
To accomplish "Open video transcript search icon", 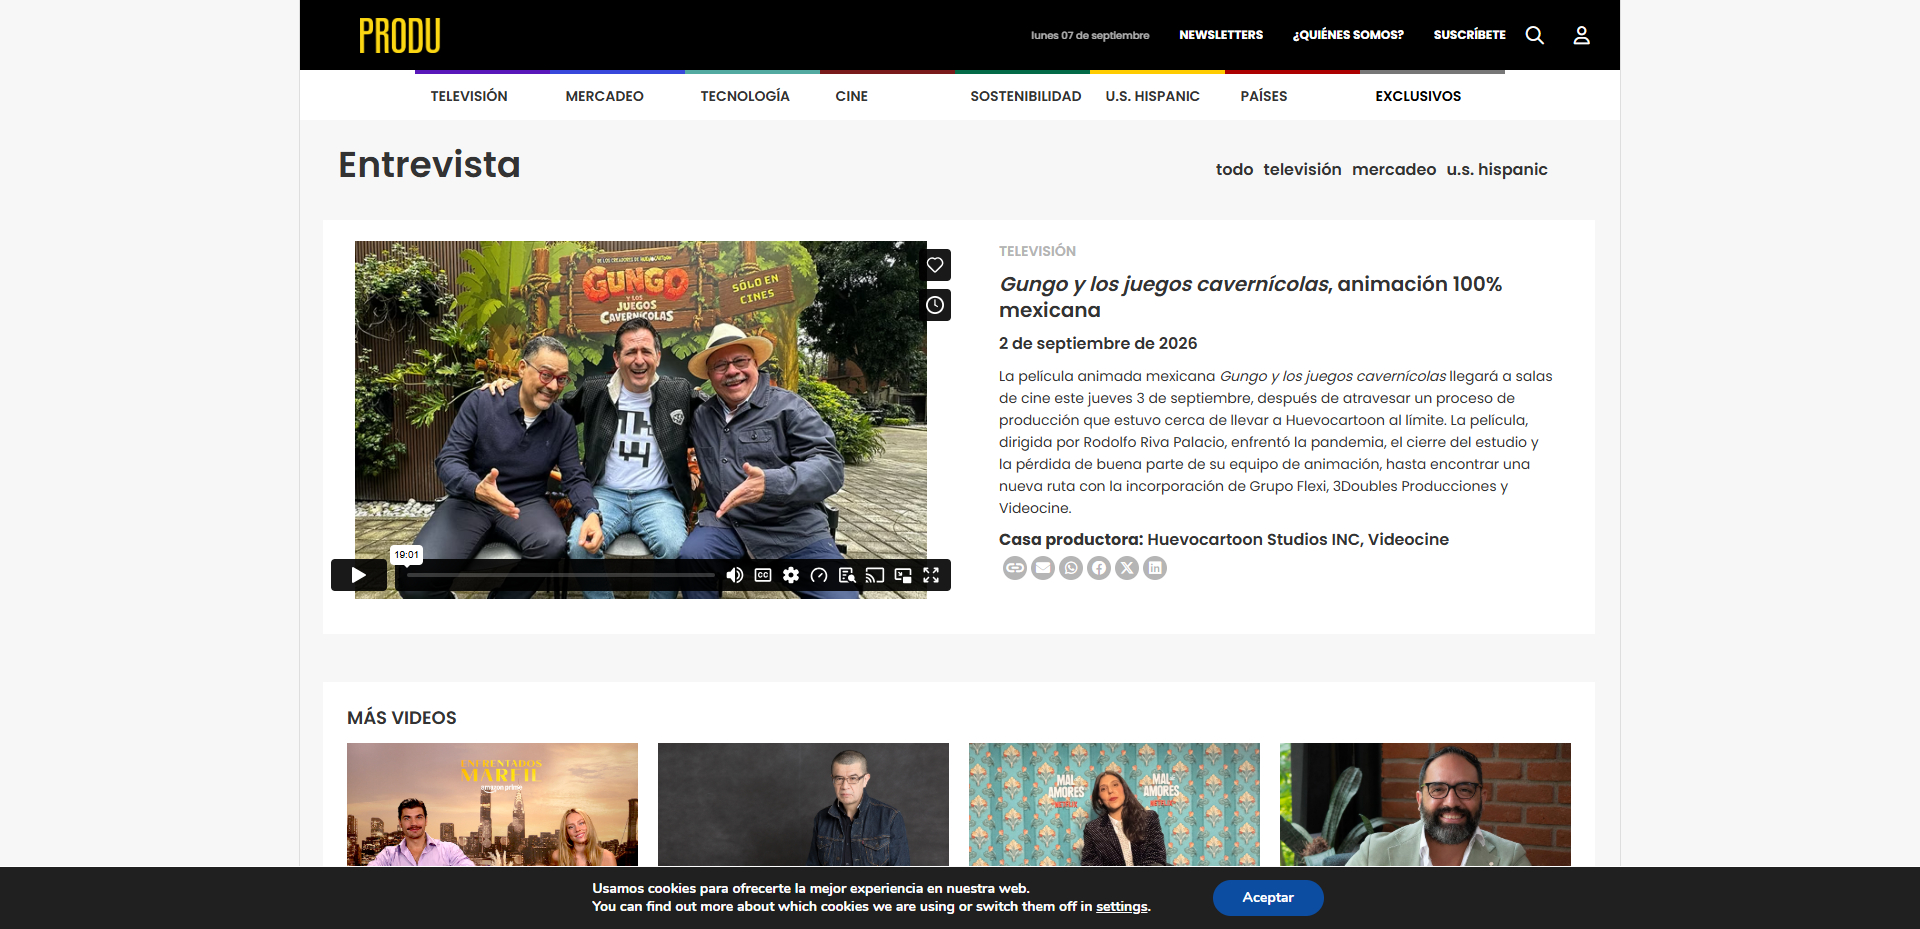I will click(847, 575).
